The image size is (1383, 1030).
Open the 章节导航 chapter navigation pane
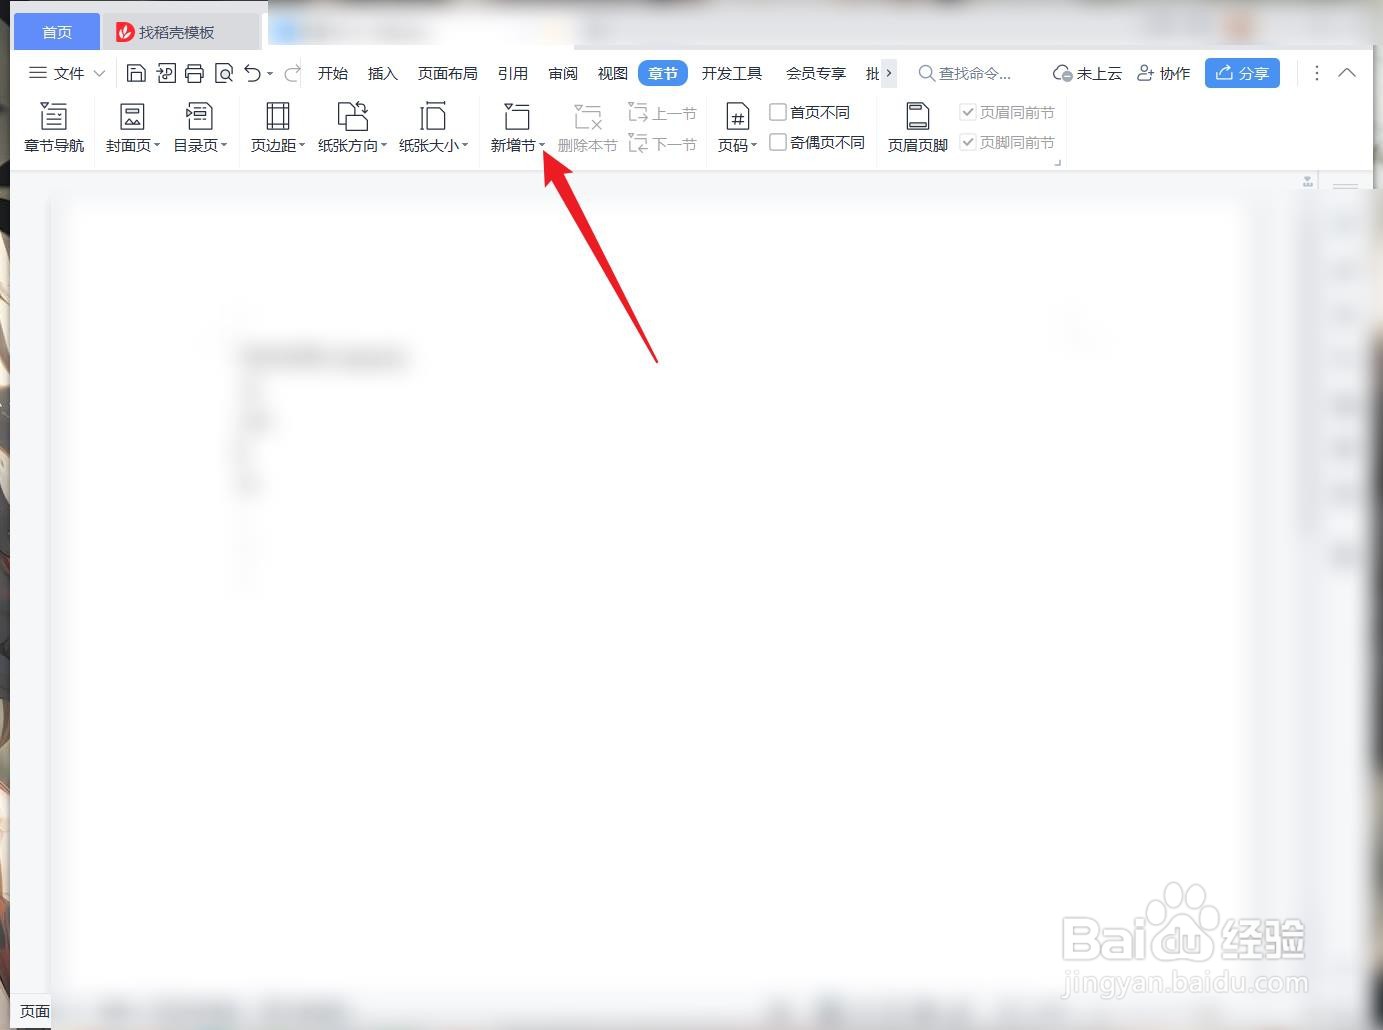click(54, 128)
